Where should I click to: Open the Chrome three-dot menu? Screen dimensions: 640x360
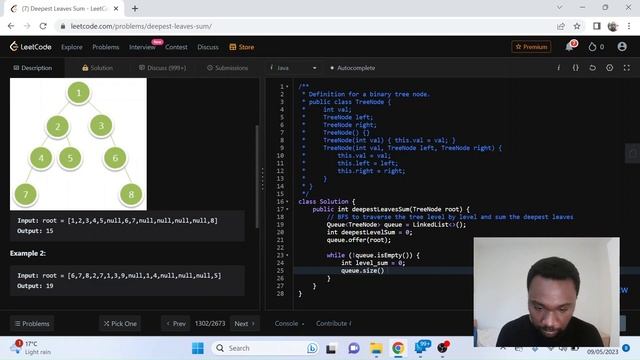629,26
